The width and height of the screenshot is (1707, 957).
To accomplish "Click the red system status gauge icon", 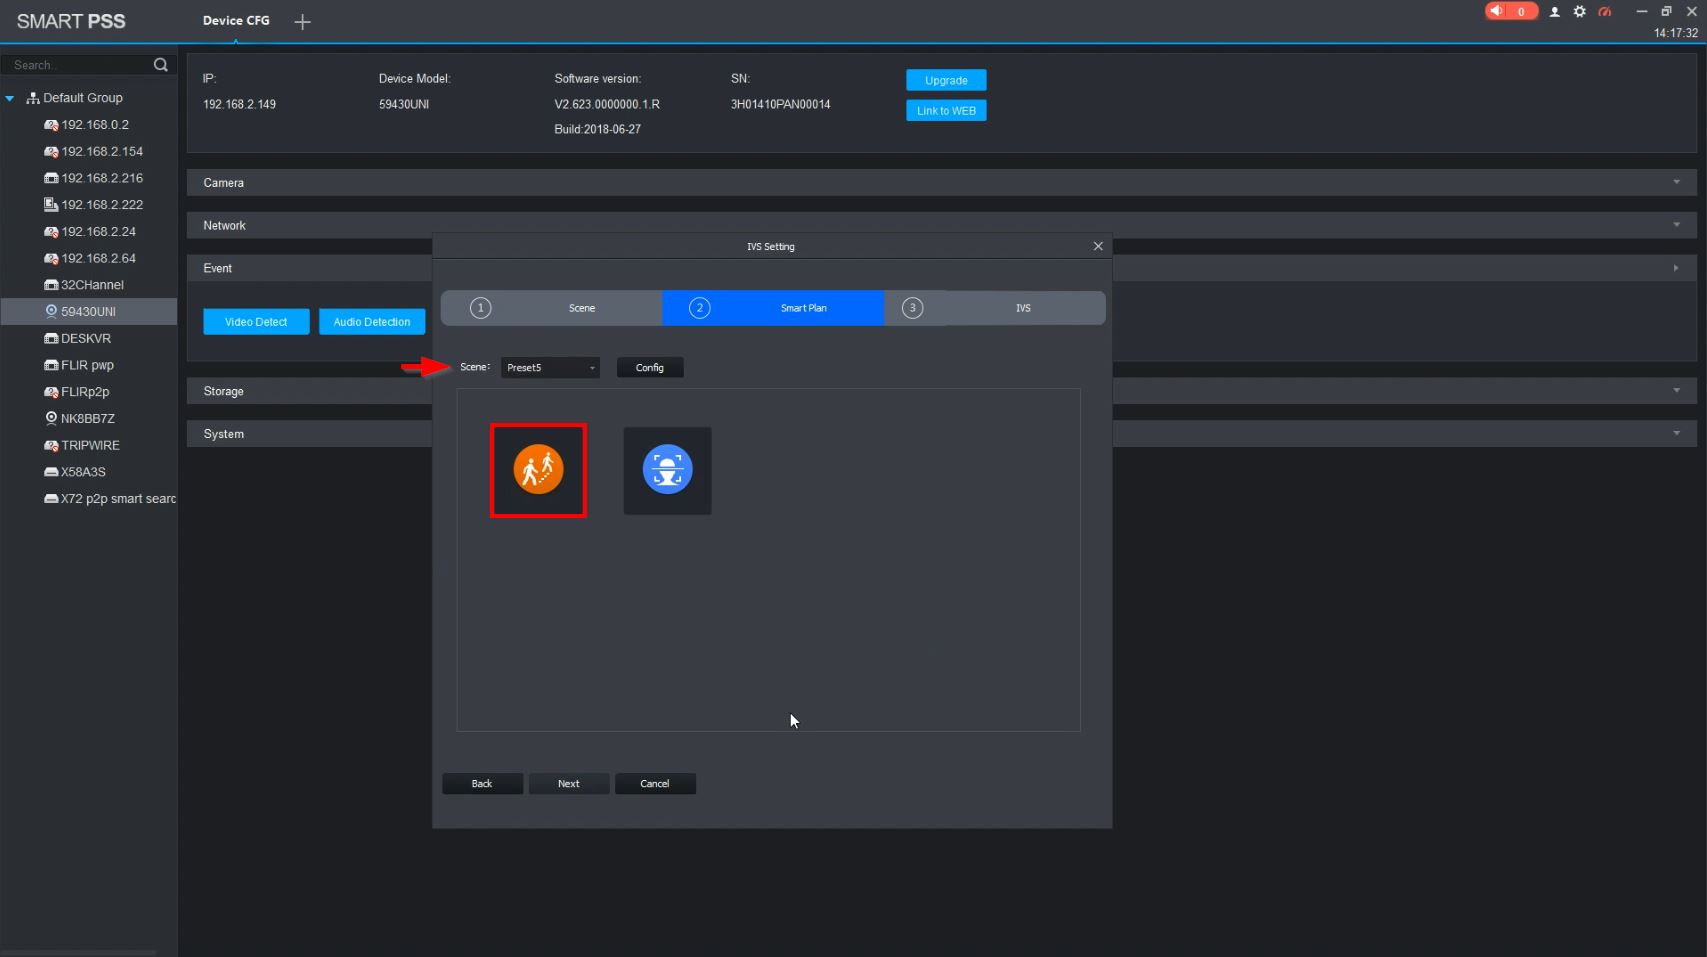I will coord(1605,12).
